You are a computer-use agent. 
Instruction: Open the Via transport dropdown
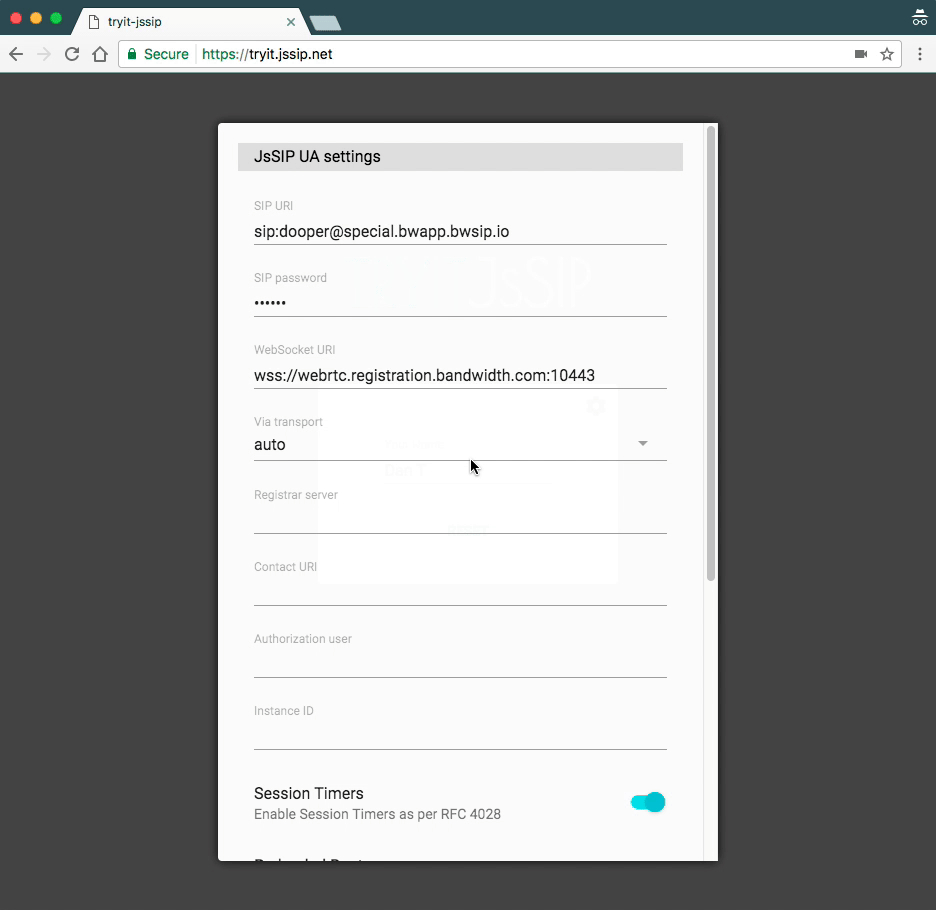click(460, 444)
